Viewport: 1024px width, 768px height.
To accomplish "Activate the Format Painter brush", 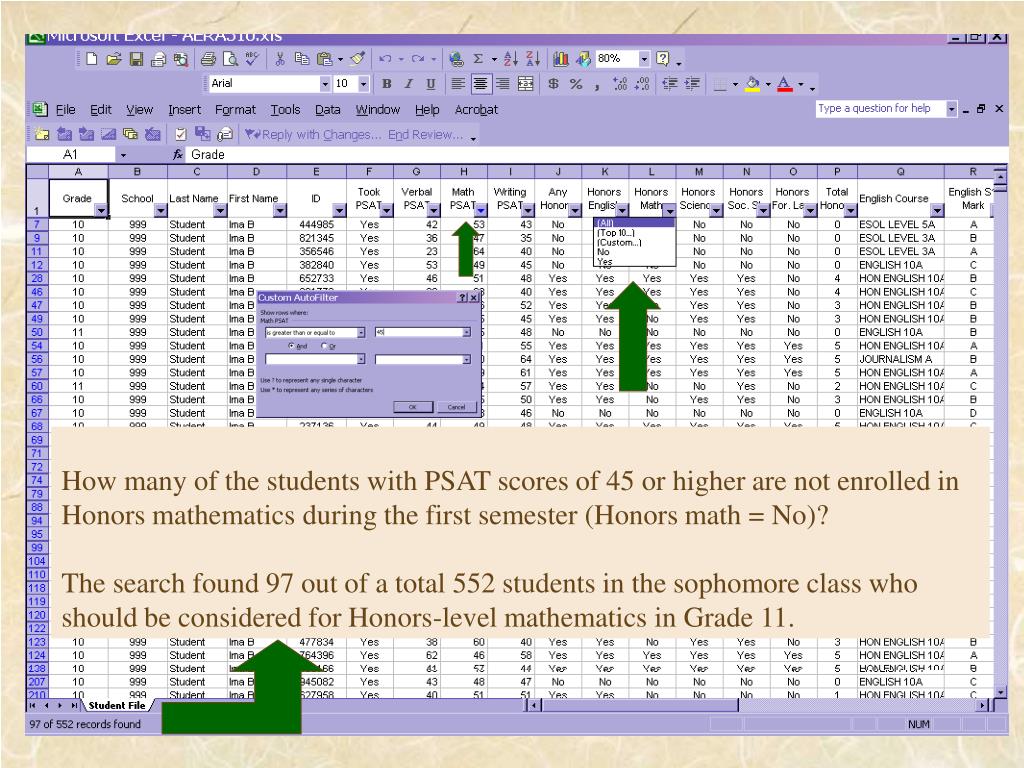I will pos(357,59).
